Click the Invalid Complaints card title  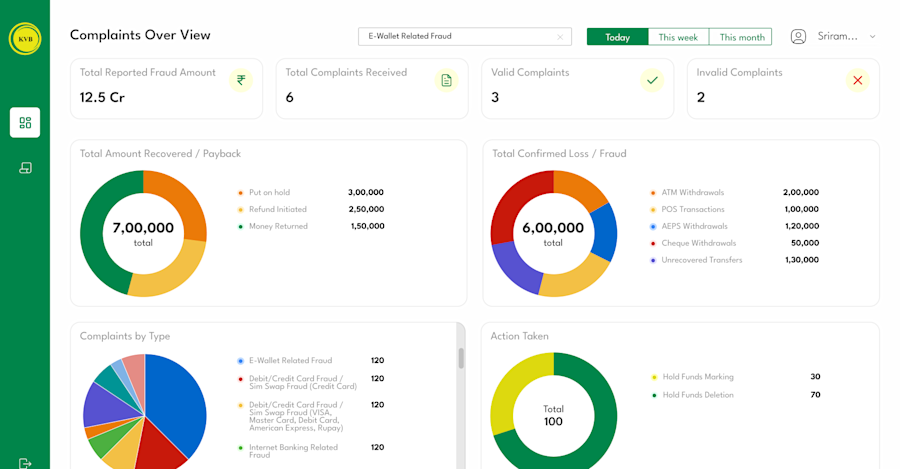click(x=739, y=72)
